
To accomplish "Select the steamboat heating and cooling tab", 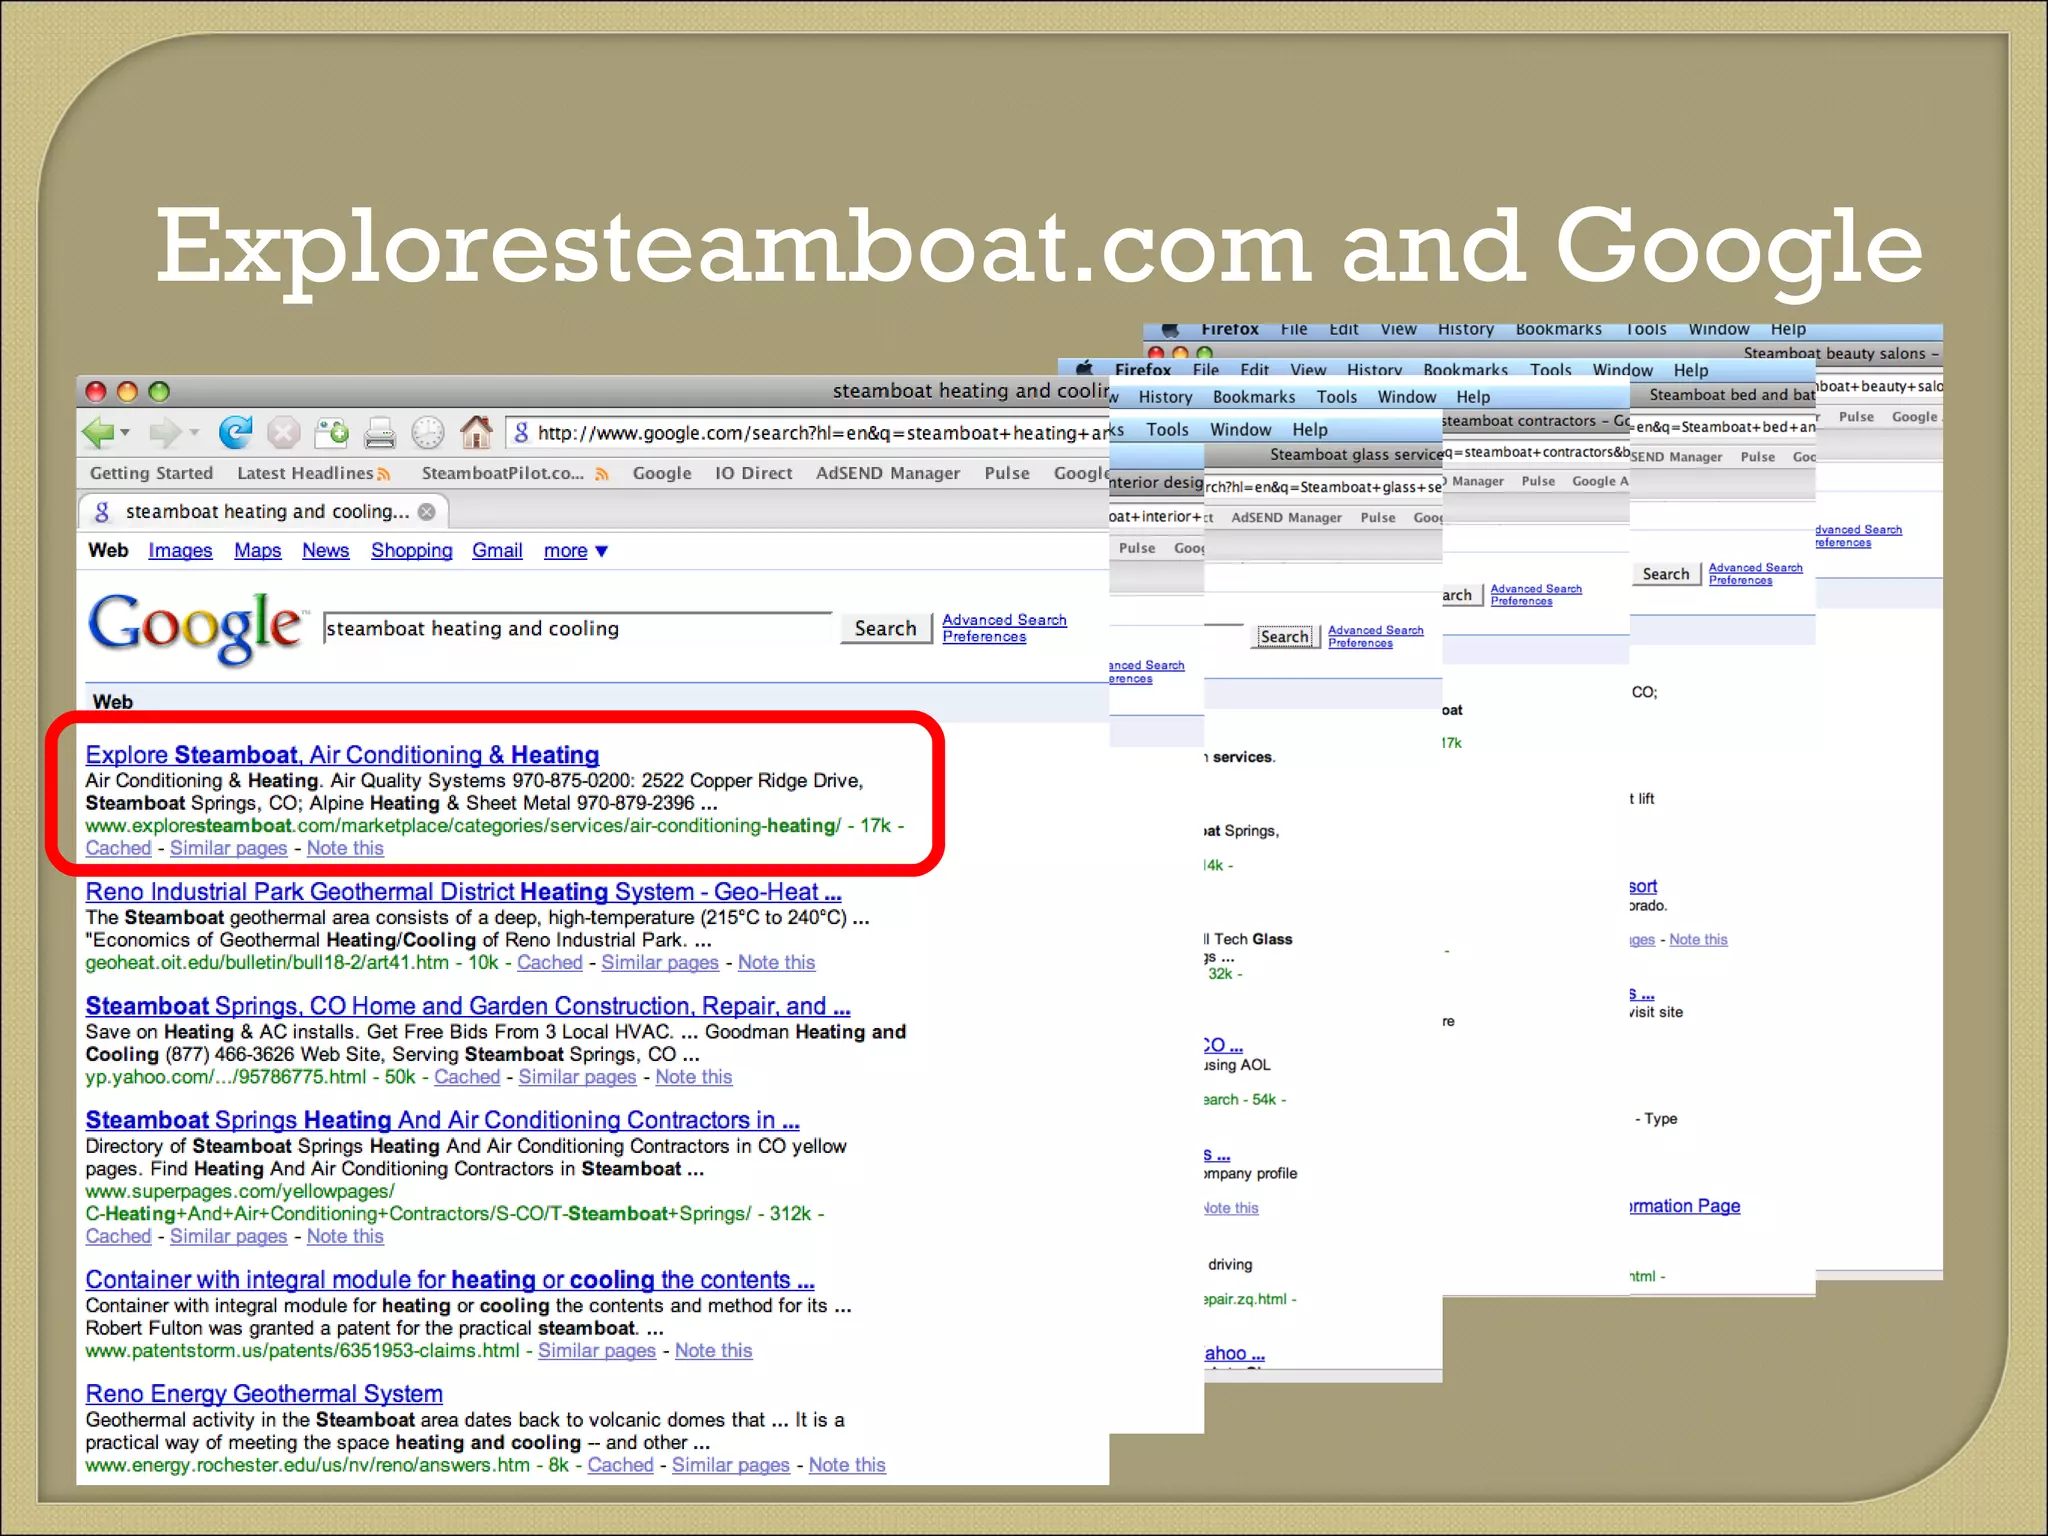I will 264,512.
